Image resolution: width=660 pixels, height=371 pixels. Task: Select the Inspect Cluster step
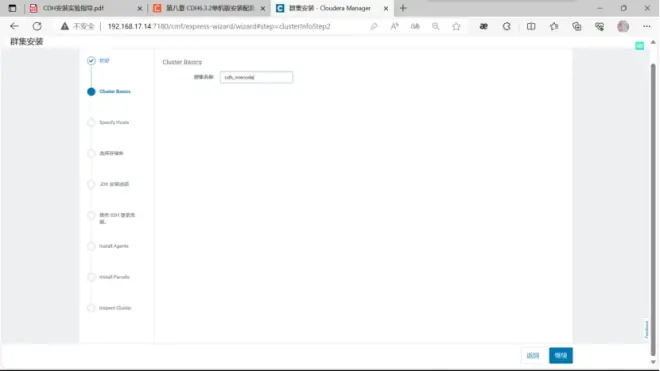[x=115, y=308]
